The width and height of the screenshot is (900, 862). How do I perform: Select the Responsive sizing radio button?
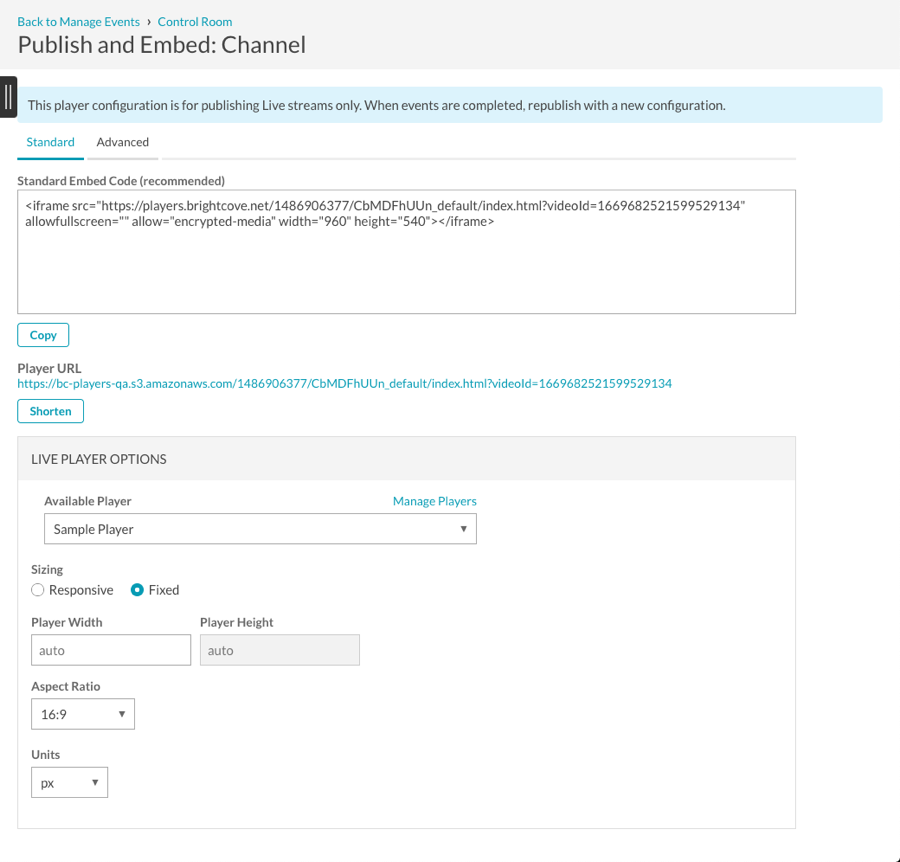click(x=38, y=590)
